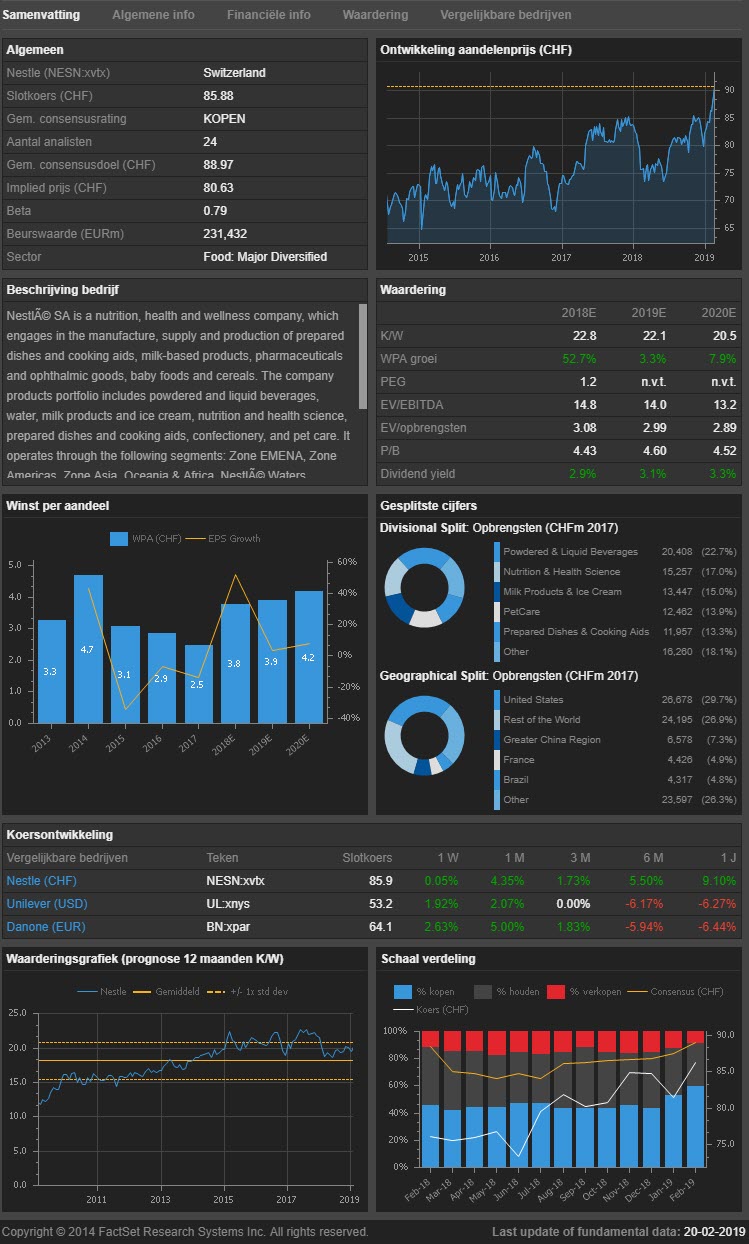Toggle the EPS Growth legend line
The height and width of the screenshot is (1244, 749).
coord(194,539)
